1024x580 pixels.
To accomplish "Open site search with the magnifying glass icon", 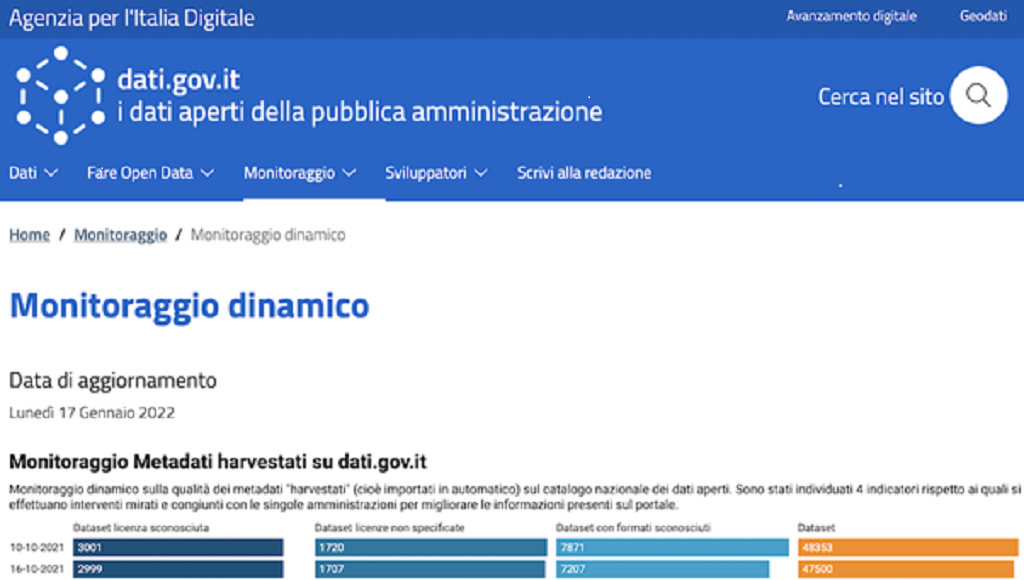I will pos(977,95).
